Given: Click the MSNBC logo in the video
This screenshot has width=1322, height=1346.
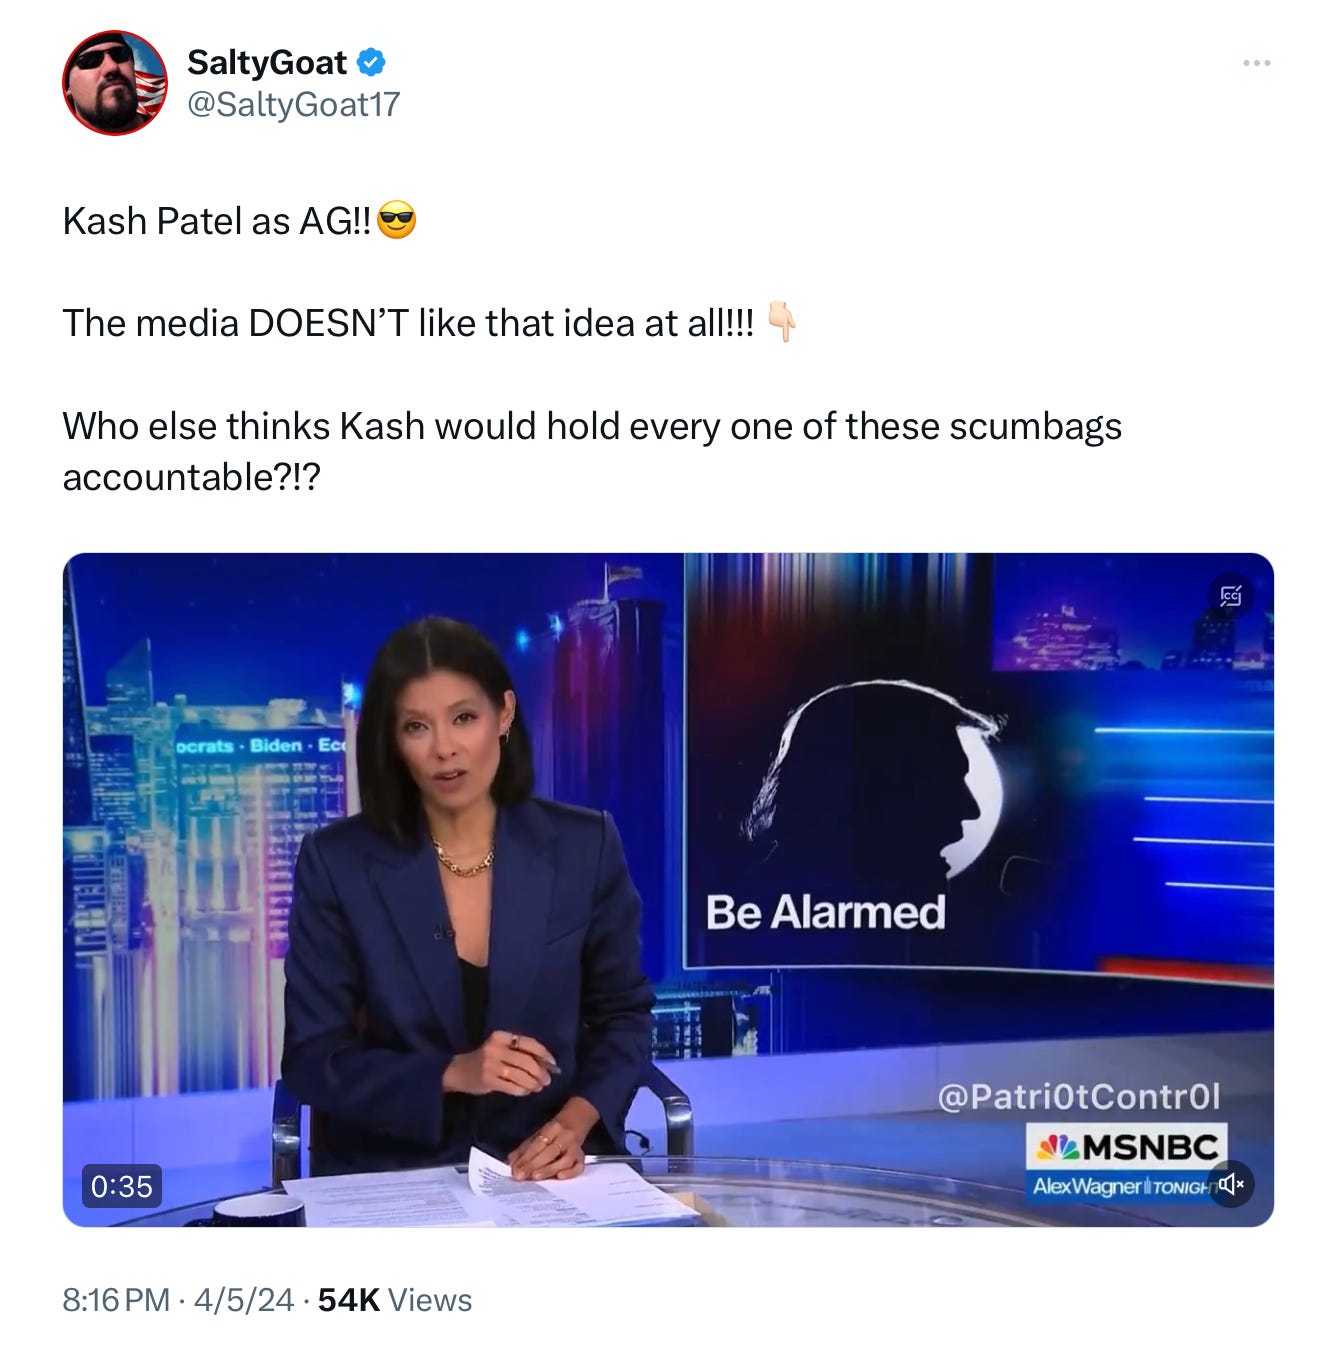Looking at the screenshot, I should coord(1127,1146).
